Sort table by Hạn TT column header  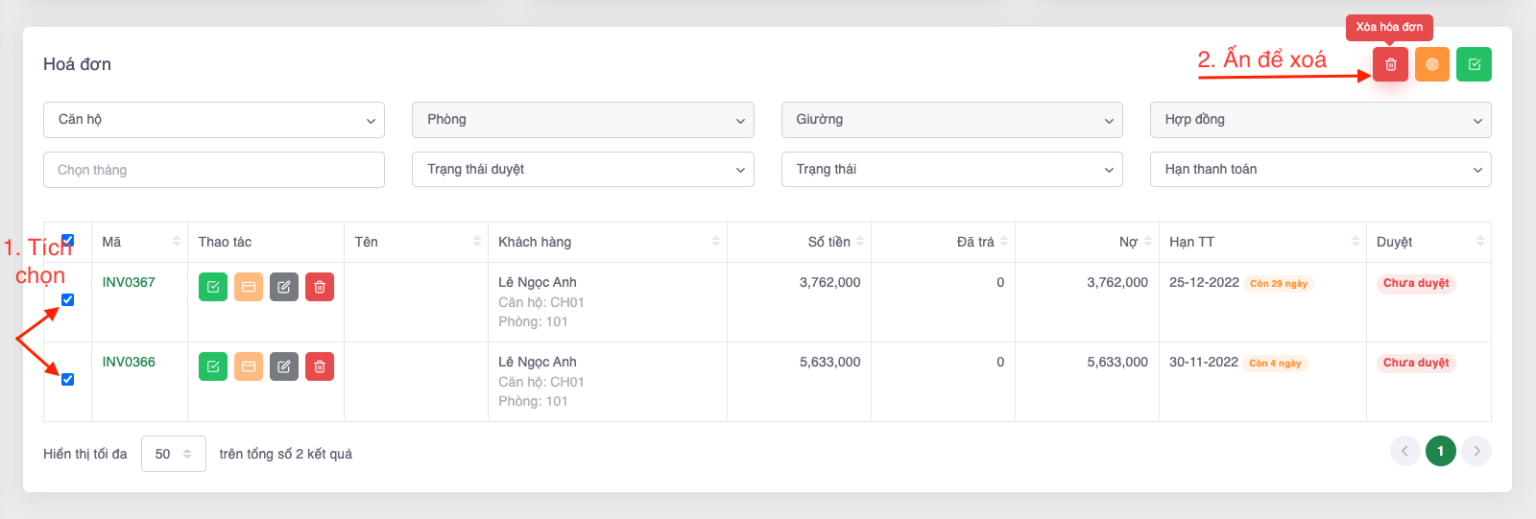pos(1192,242)
